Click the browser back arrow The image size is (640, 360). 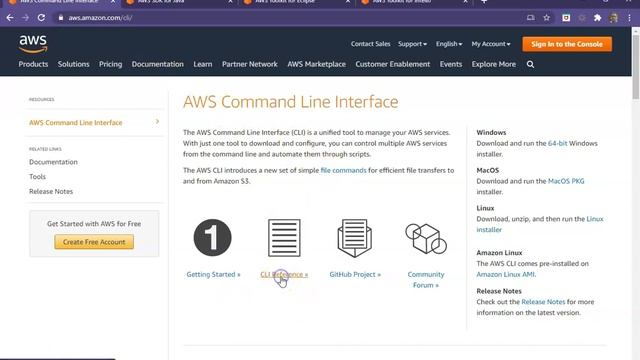pyautogui.click(x=10, y=18)
